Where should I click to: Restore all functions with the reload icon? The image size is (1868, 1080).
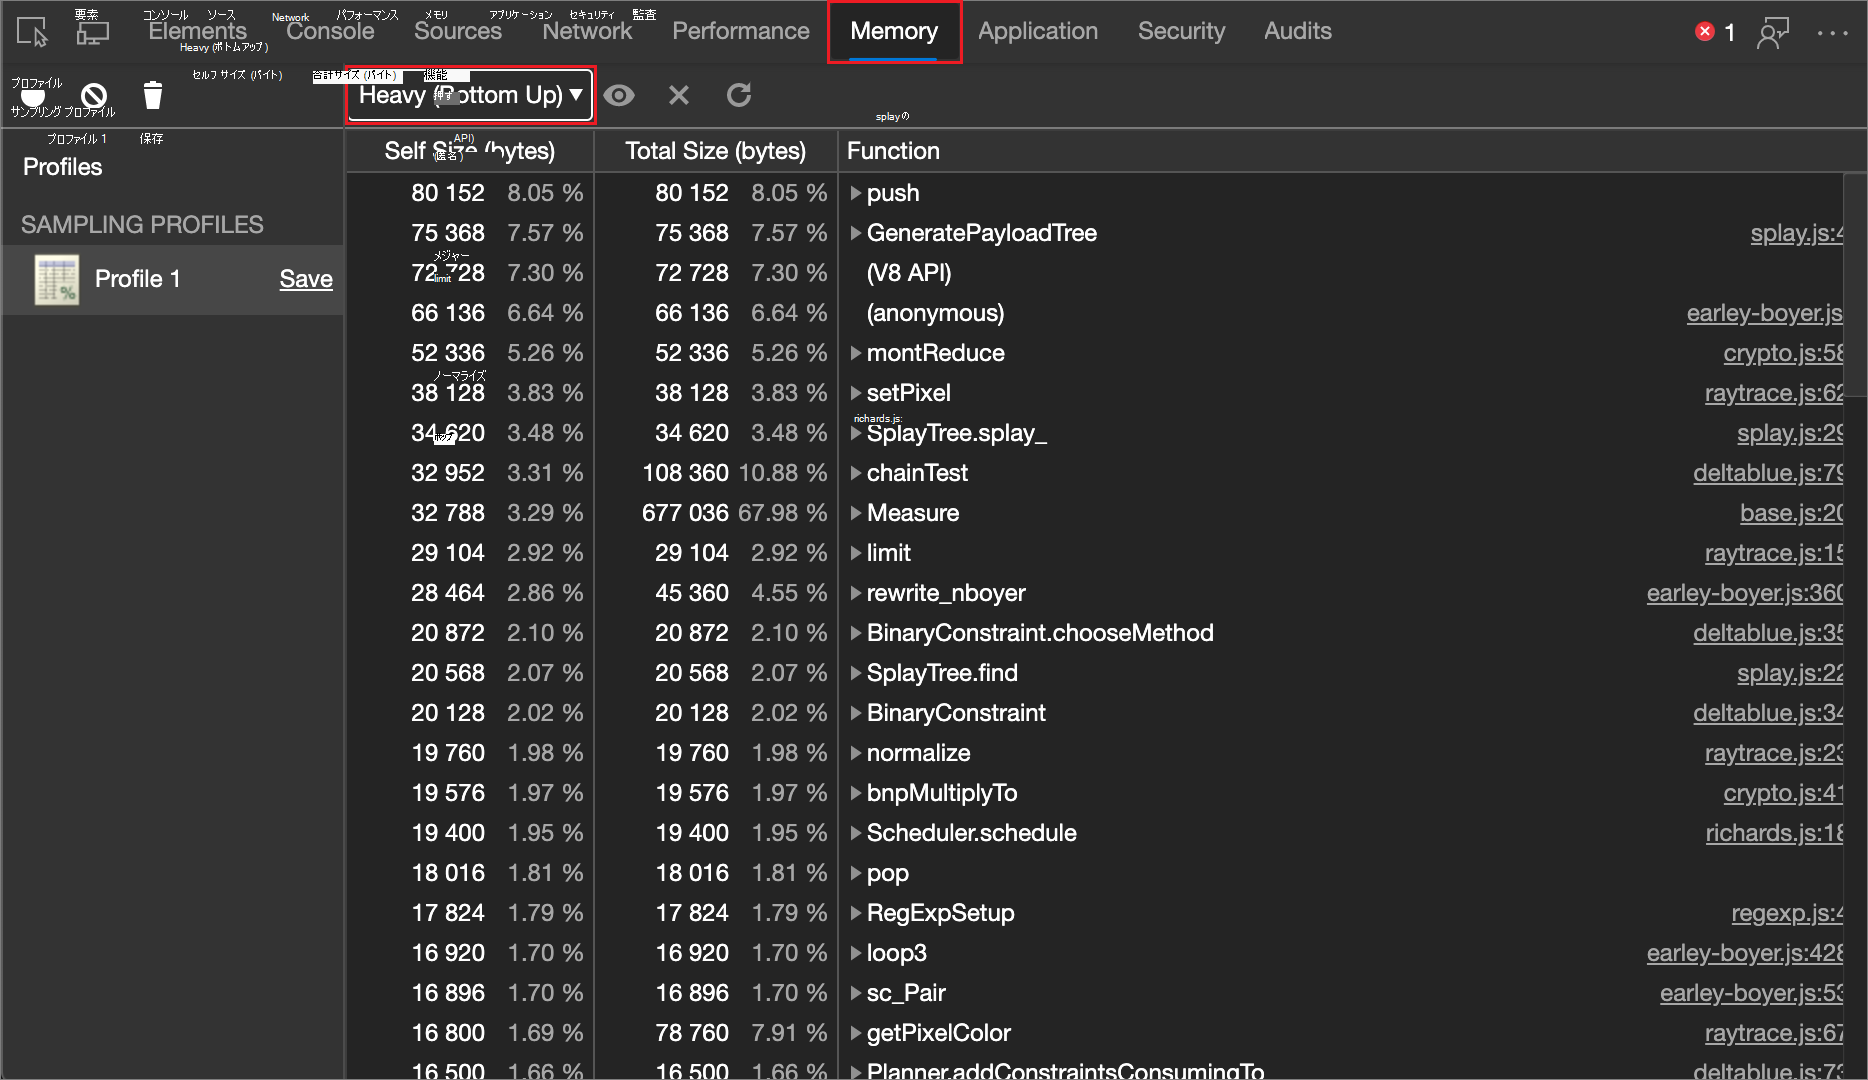[x=739, y=95]
